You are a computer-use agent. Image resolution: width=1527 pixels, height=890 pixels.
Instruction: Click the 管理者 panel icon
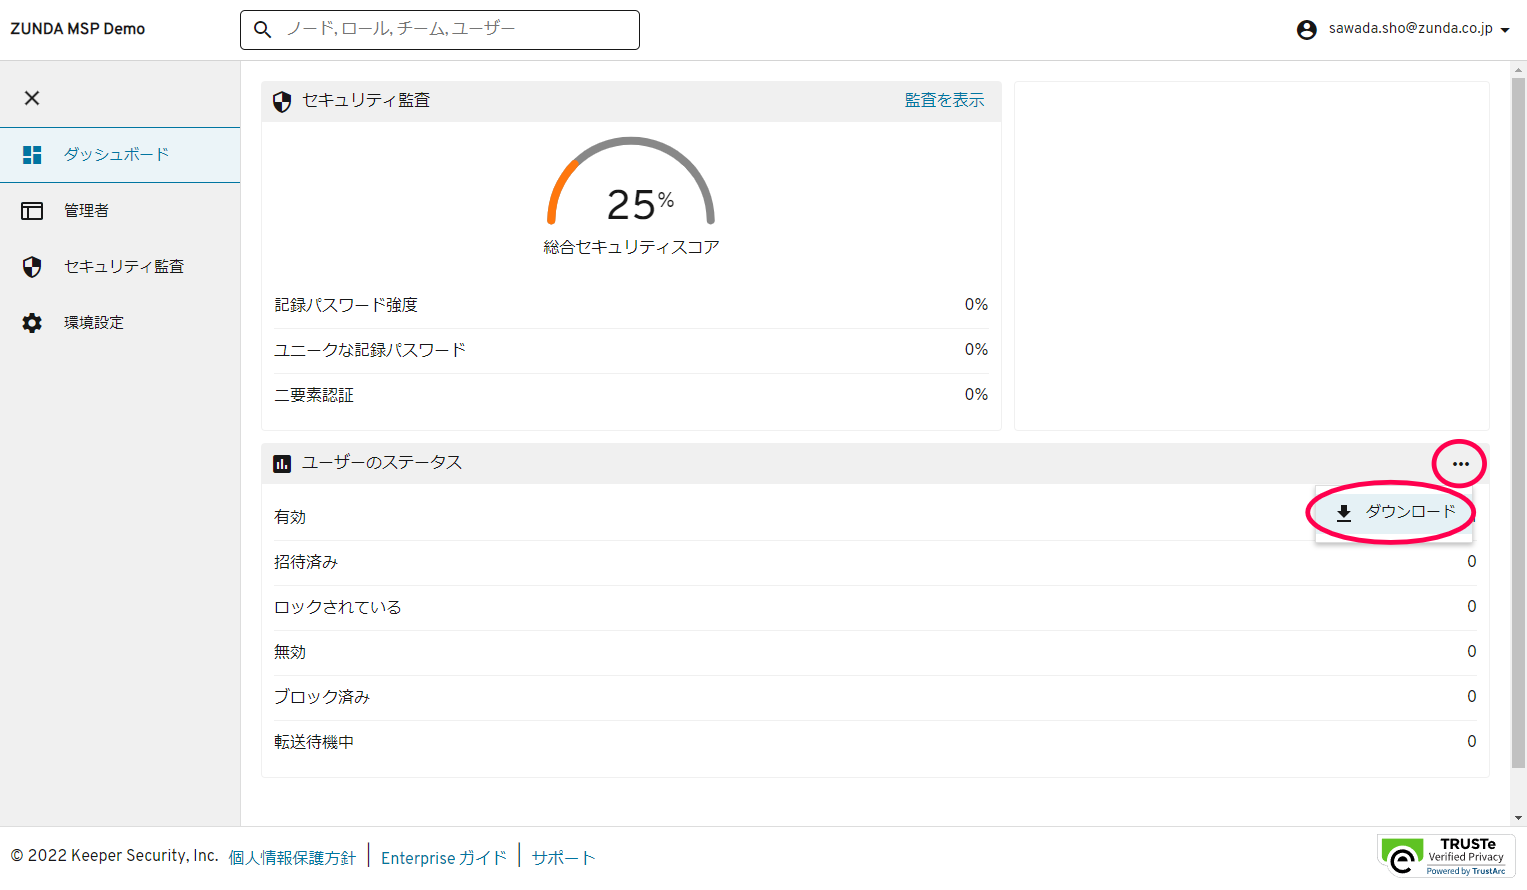[x=32, y=211]
